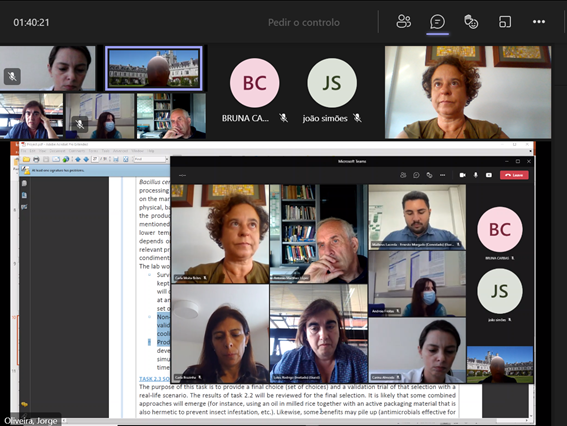Screen dimensions: 567x426
Task: Toggle camera in shared Teams window
Action: (462, 175)
